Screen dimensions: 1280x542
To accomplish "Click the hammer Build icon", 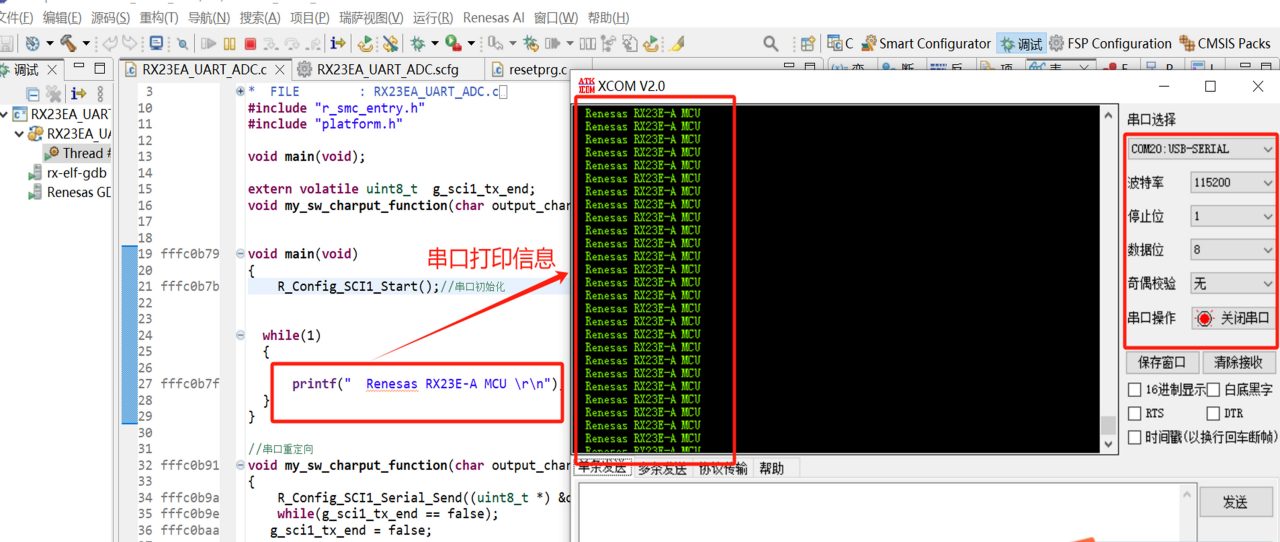I will point(68,44).
